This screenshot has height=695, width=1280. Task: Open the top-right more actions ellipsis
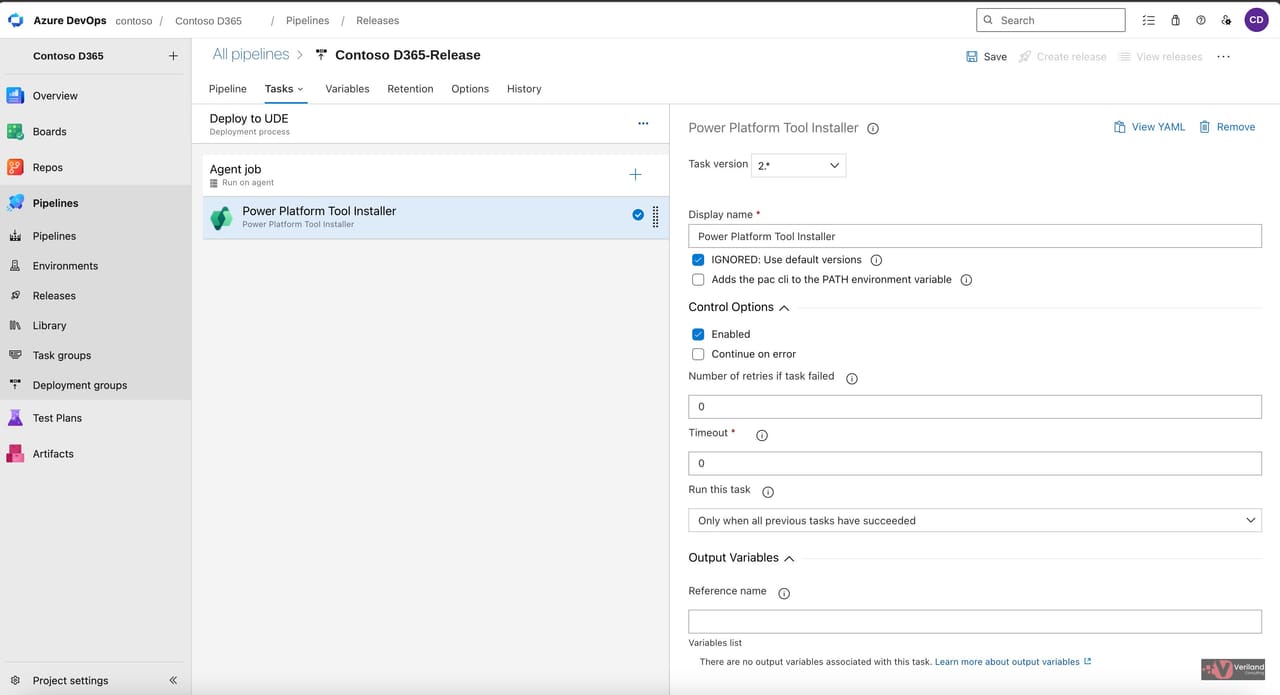pyautogui.click(x=1223, y=57)
